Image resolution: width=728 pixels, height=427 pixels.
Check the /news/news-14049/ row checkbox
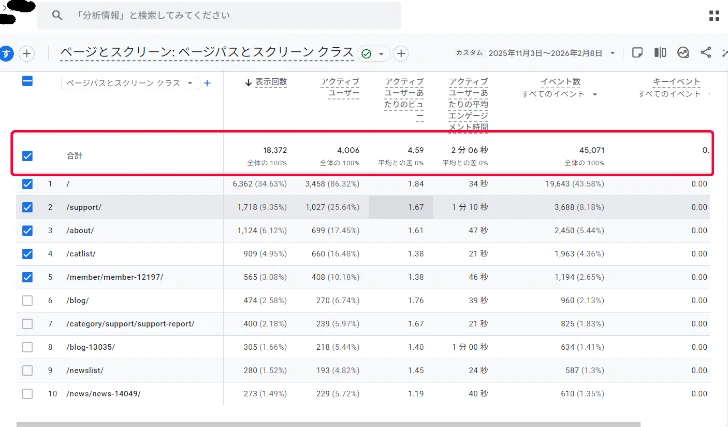click(x=27, y=394)
